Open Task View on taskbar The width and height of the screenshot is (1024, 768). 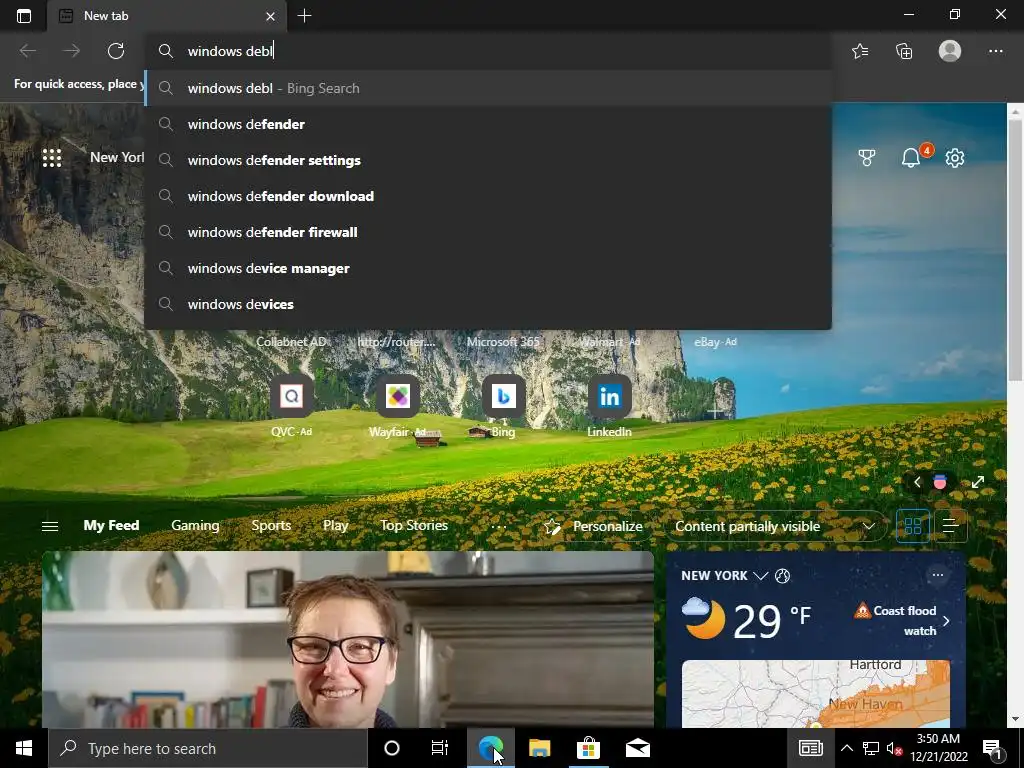point(440,748)
